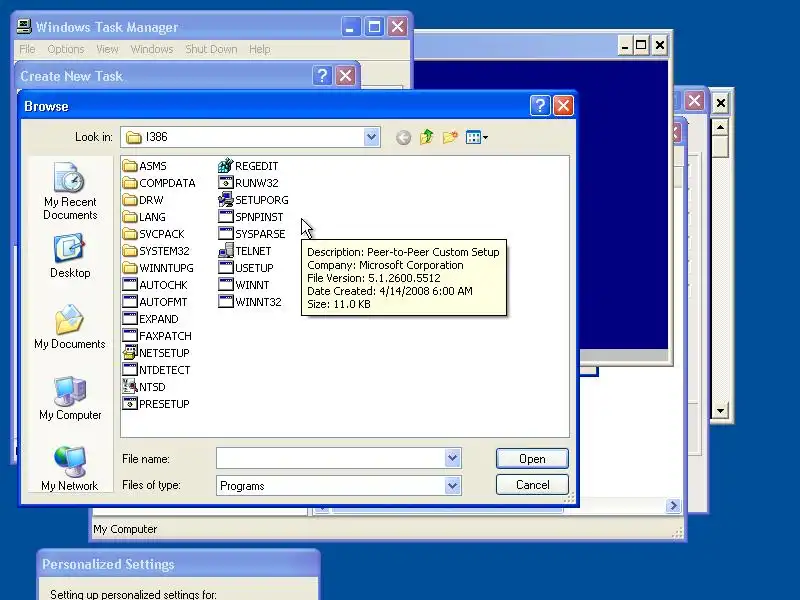Click scroll down arrow in rightmost window
The width and height of the screenshot is (800, 600).
click(x=720, y=411)
